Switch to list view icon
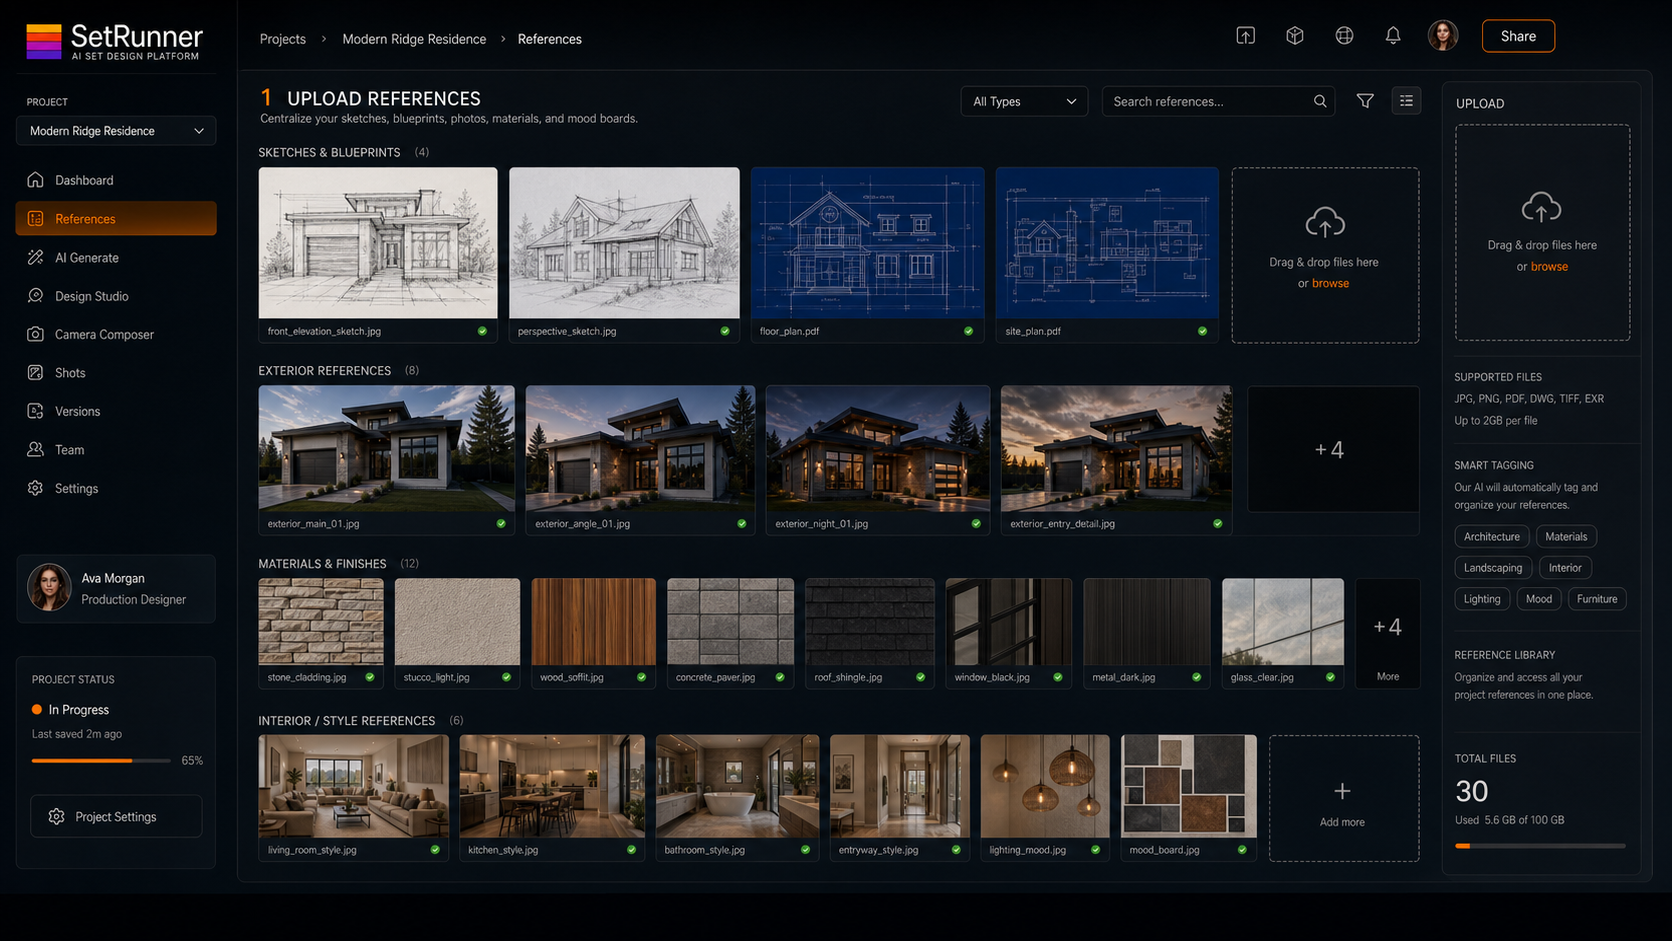Viewport: 1672px width, 941px height. [x=1406, y=101]
